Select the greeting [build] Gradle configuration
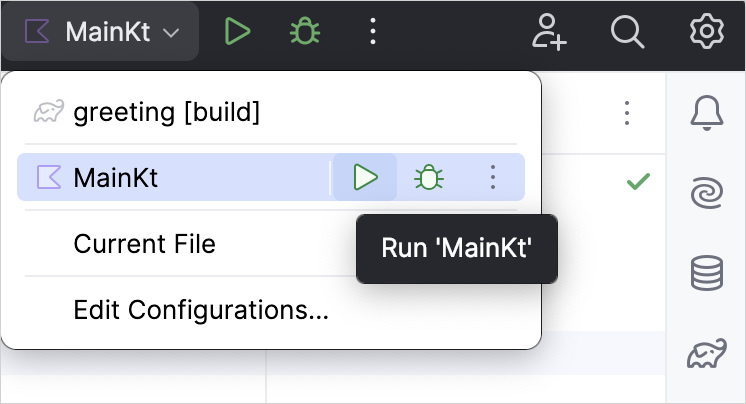The height and width of the screenshot is (404, 746). pos(271,113)
